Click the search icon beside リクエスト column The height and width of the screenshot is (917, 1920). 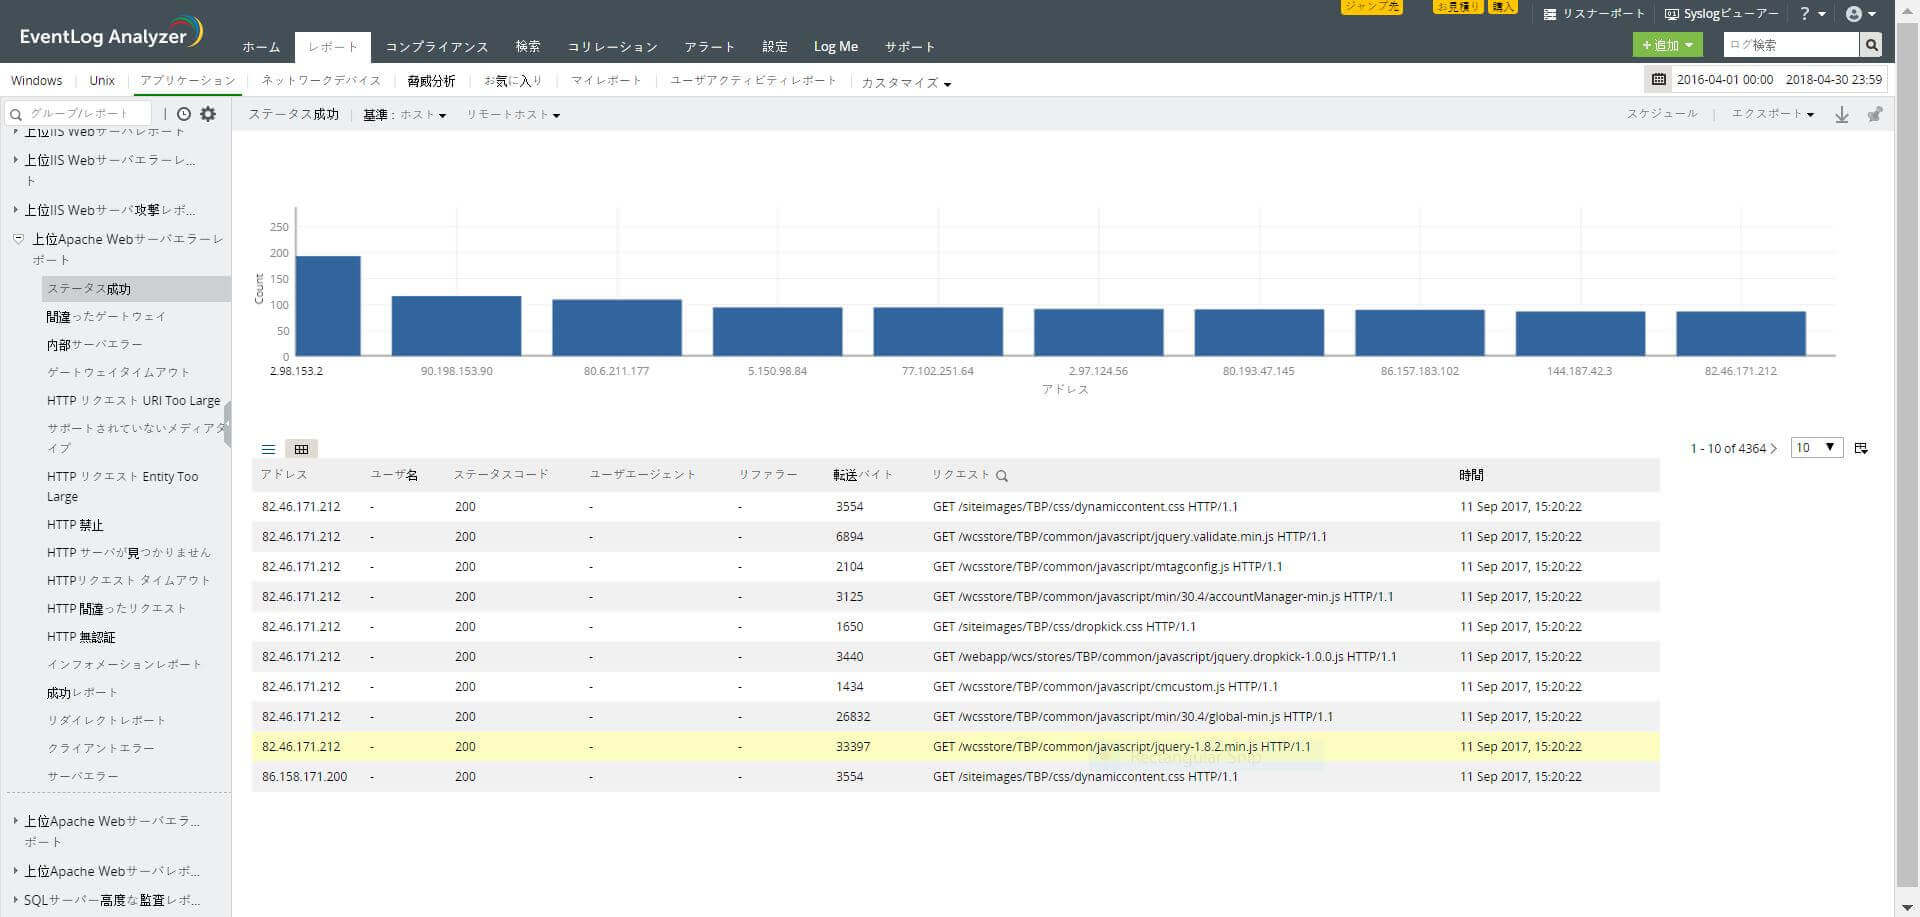tap(1002, 476)
